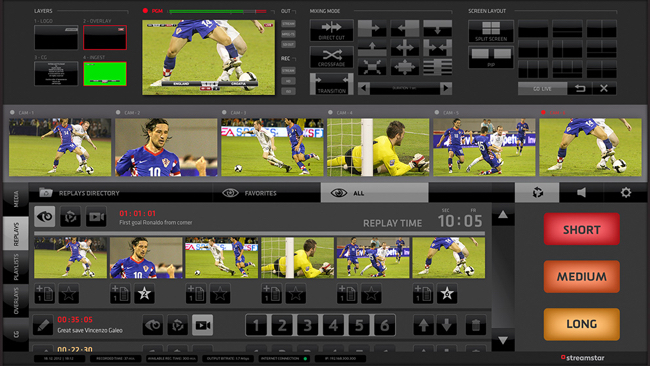650x366 pixels.
Task: Toggle eye view in Great save row
Action: point(153,325)
